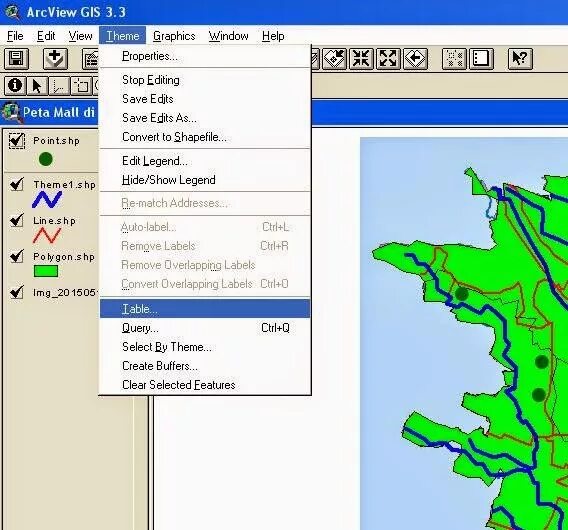This screenshot has width=568, height=530.
Task: Select the Theme1.shp theme name
Action: [64, 185]
